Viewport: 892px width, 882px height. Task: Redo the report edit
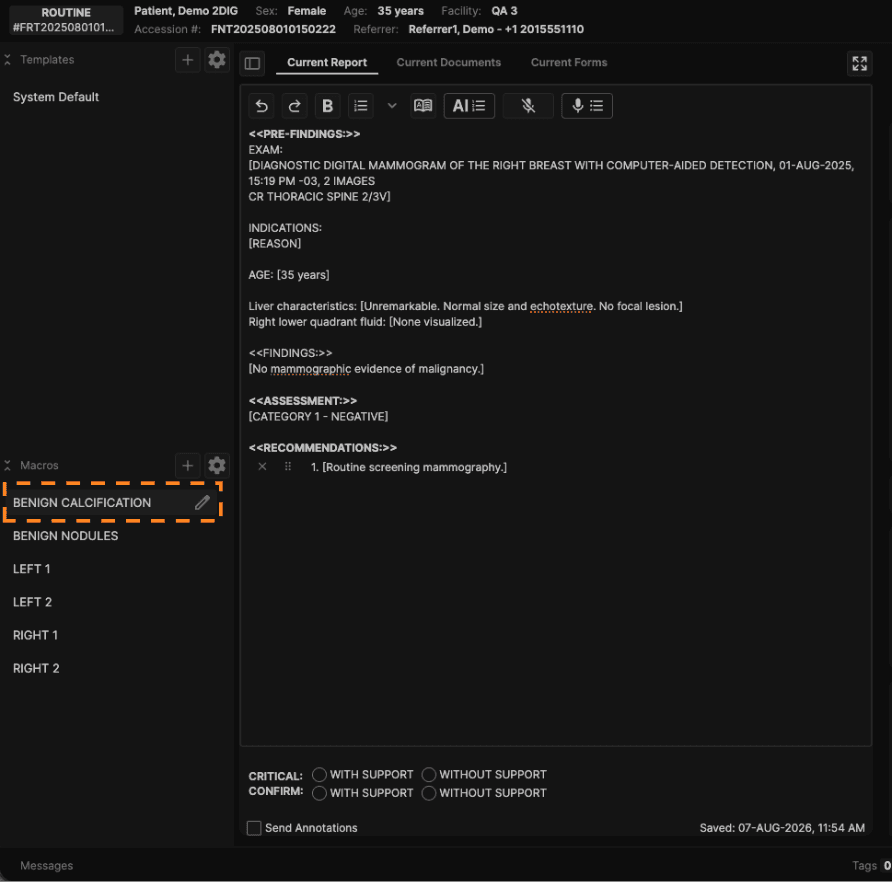tap(295, 106)
